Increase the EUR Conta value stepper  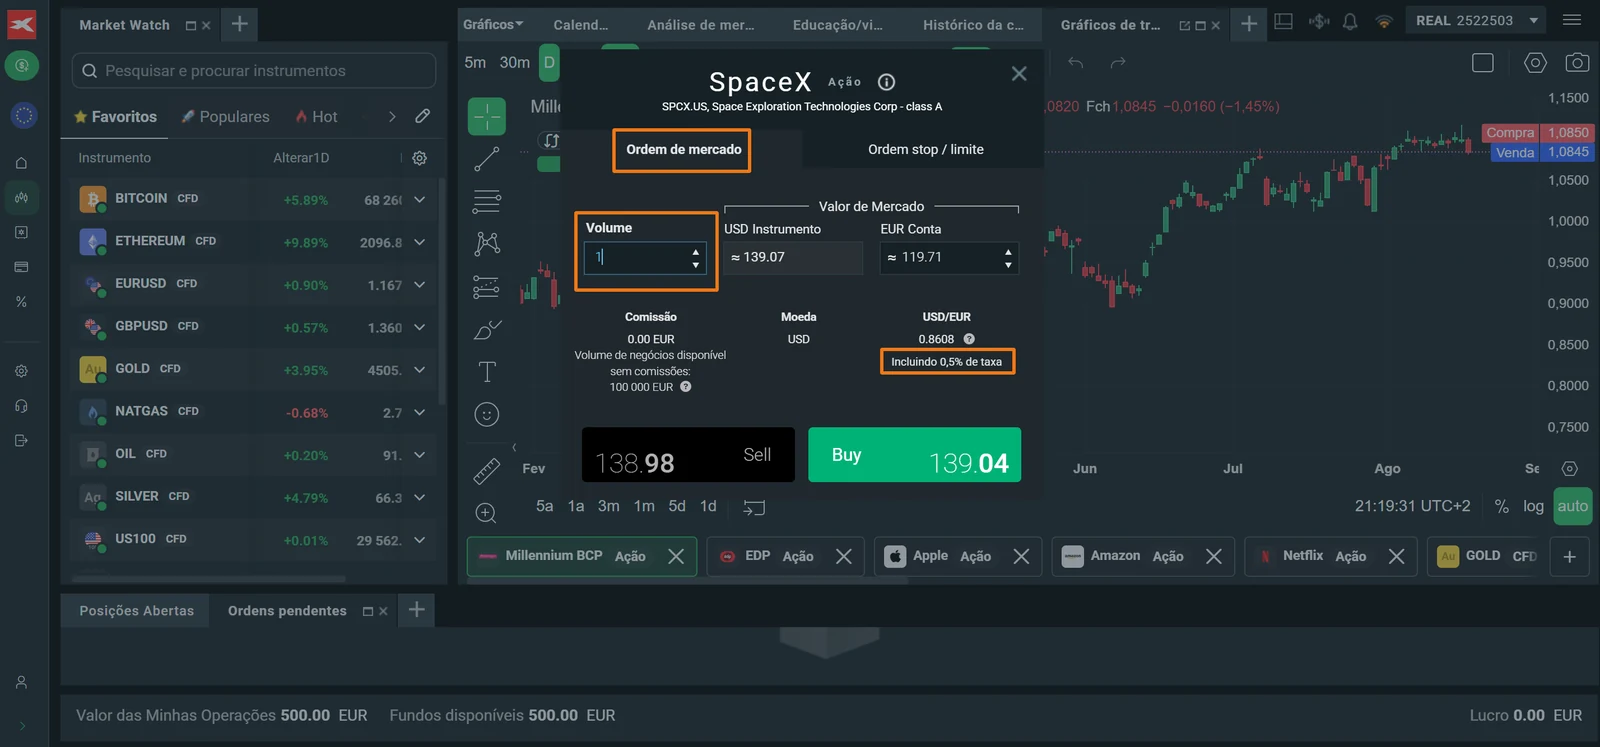(1008, 251)
